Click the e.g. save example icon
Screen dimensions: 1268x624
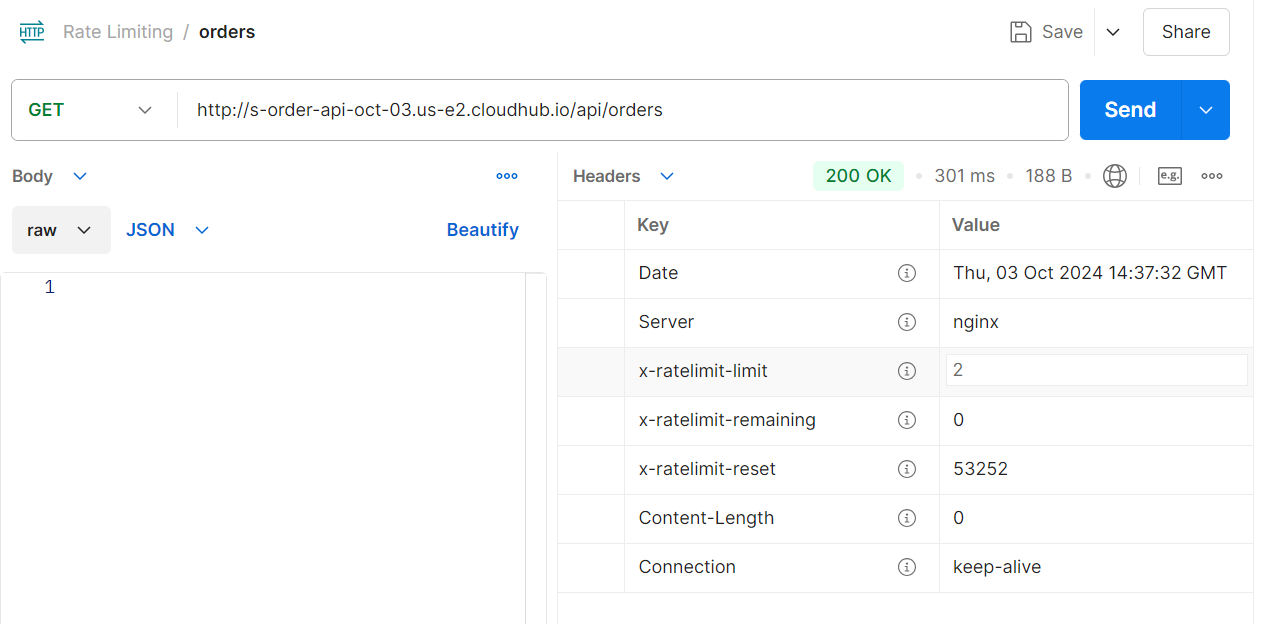coord(1169,176)
